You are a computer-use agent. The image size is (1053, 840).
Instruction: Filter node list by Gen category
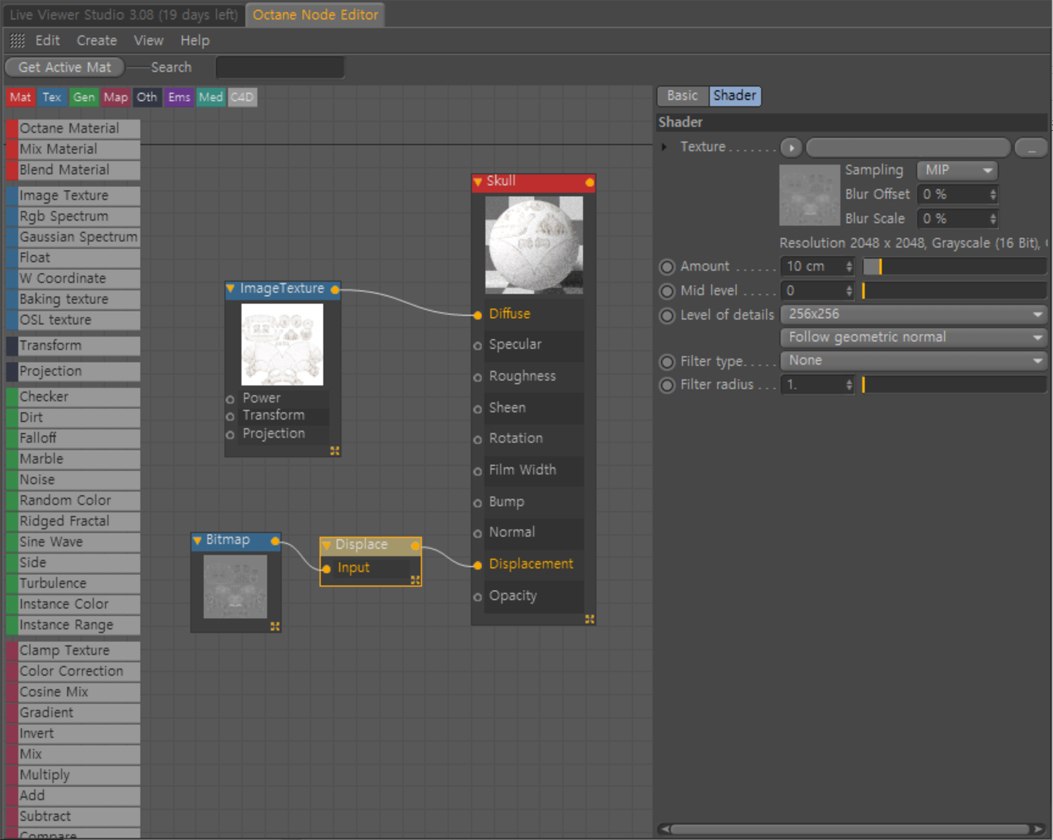point(84,97)
